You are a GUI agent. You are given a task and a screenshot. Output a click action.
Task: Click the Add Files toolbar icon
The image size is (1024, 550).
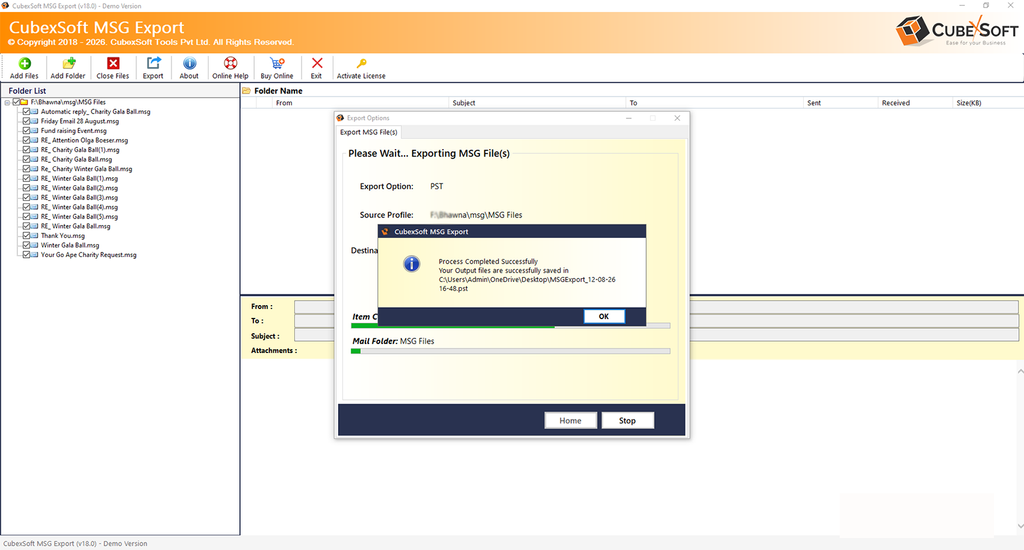(24, 63)
